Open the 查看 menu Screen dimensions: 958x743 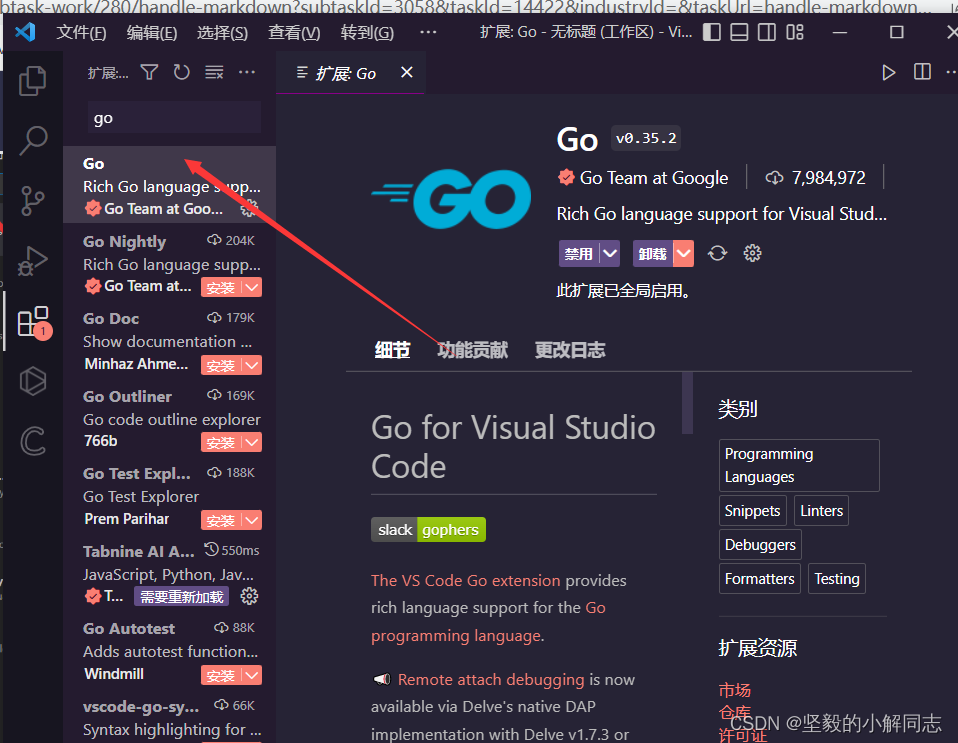(x=293, y=31)
